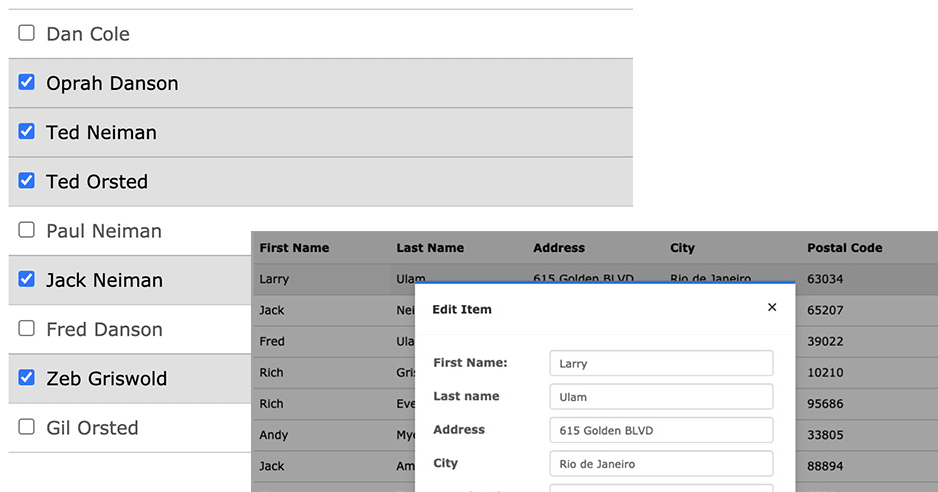Click postal code 95686
Image resolution: width=938 pixels, height=492 pixels.
tap(825, 403)
